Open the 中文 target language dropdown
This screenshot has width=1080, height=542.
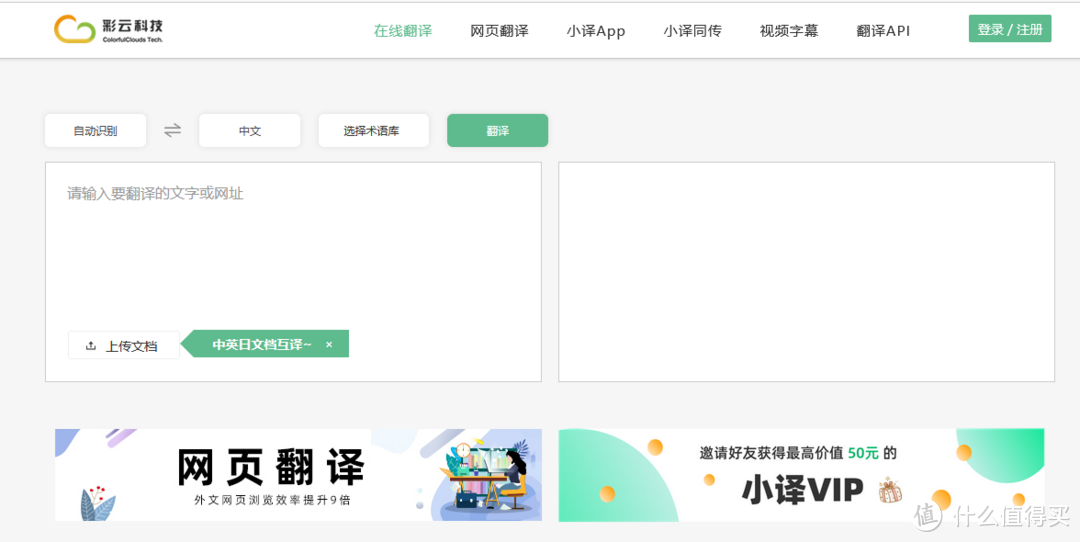[x=249, y=130]
